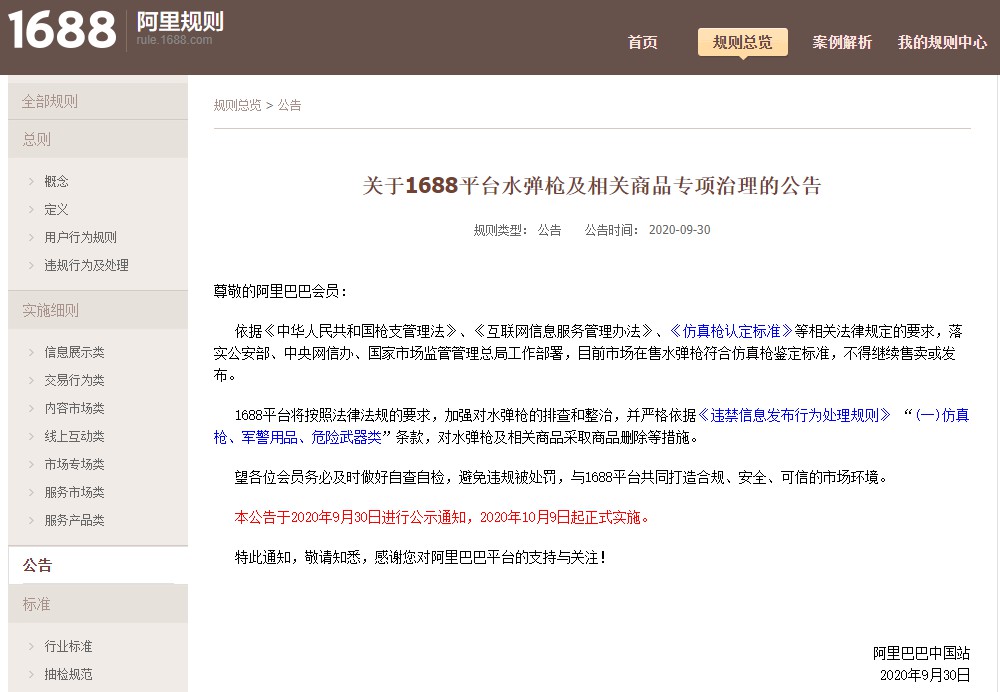The image size is (1000, 692).
Task: Select 内容市场类 in the sidebar
Action: click(74, 408)
